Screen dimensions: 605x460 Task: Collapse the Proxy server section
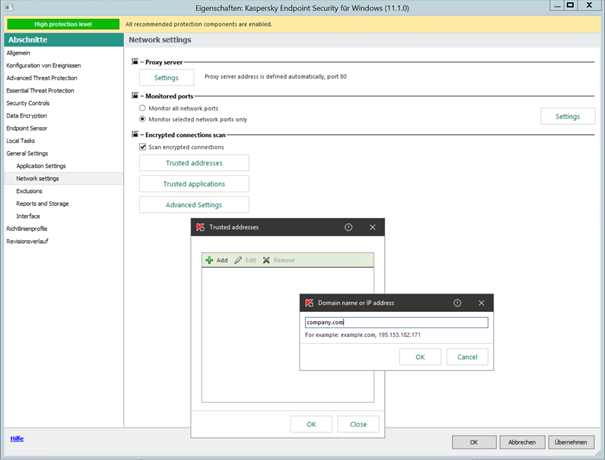pos(135,62)
